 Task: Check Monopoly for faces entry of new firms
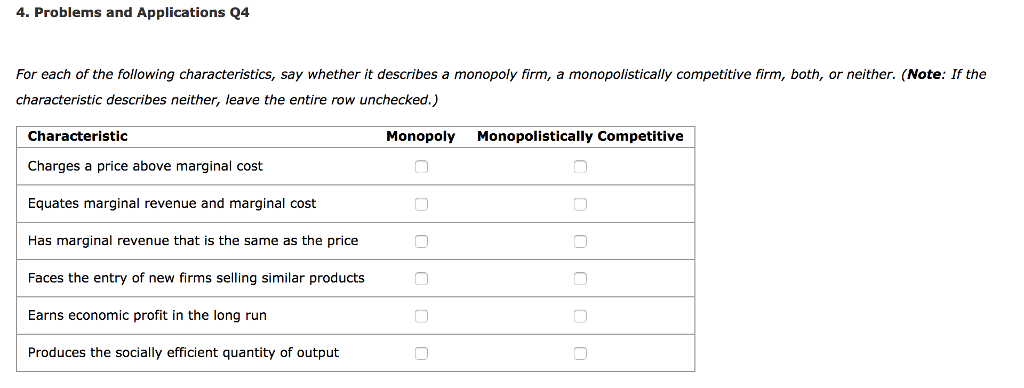click(421, 279)
